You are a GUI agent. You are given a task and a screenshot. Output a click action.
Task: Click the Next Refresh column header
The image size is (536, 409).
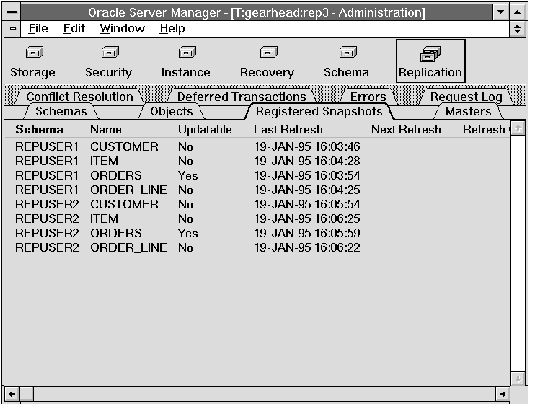pyautogui.click(x=406, y=130)
